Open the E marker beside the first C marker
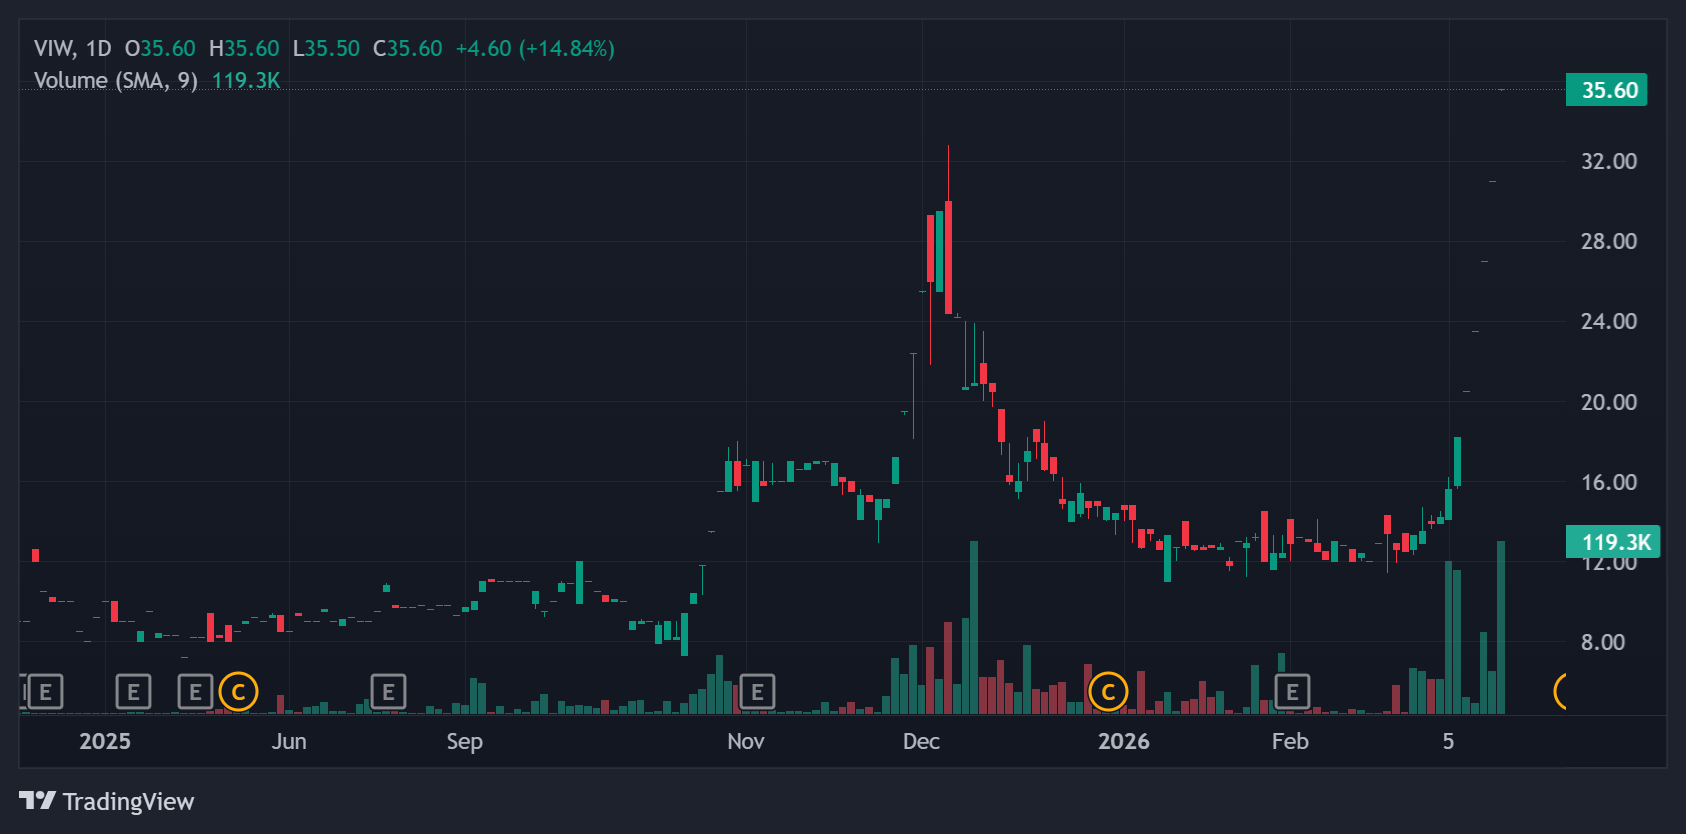 (195, 692)
